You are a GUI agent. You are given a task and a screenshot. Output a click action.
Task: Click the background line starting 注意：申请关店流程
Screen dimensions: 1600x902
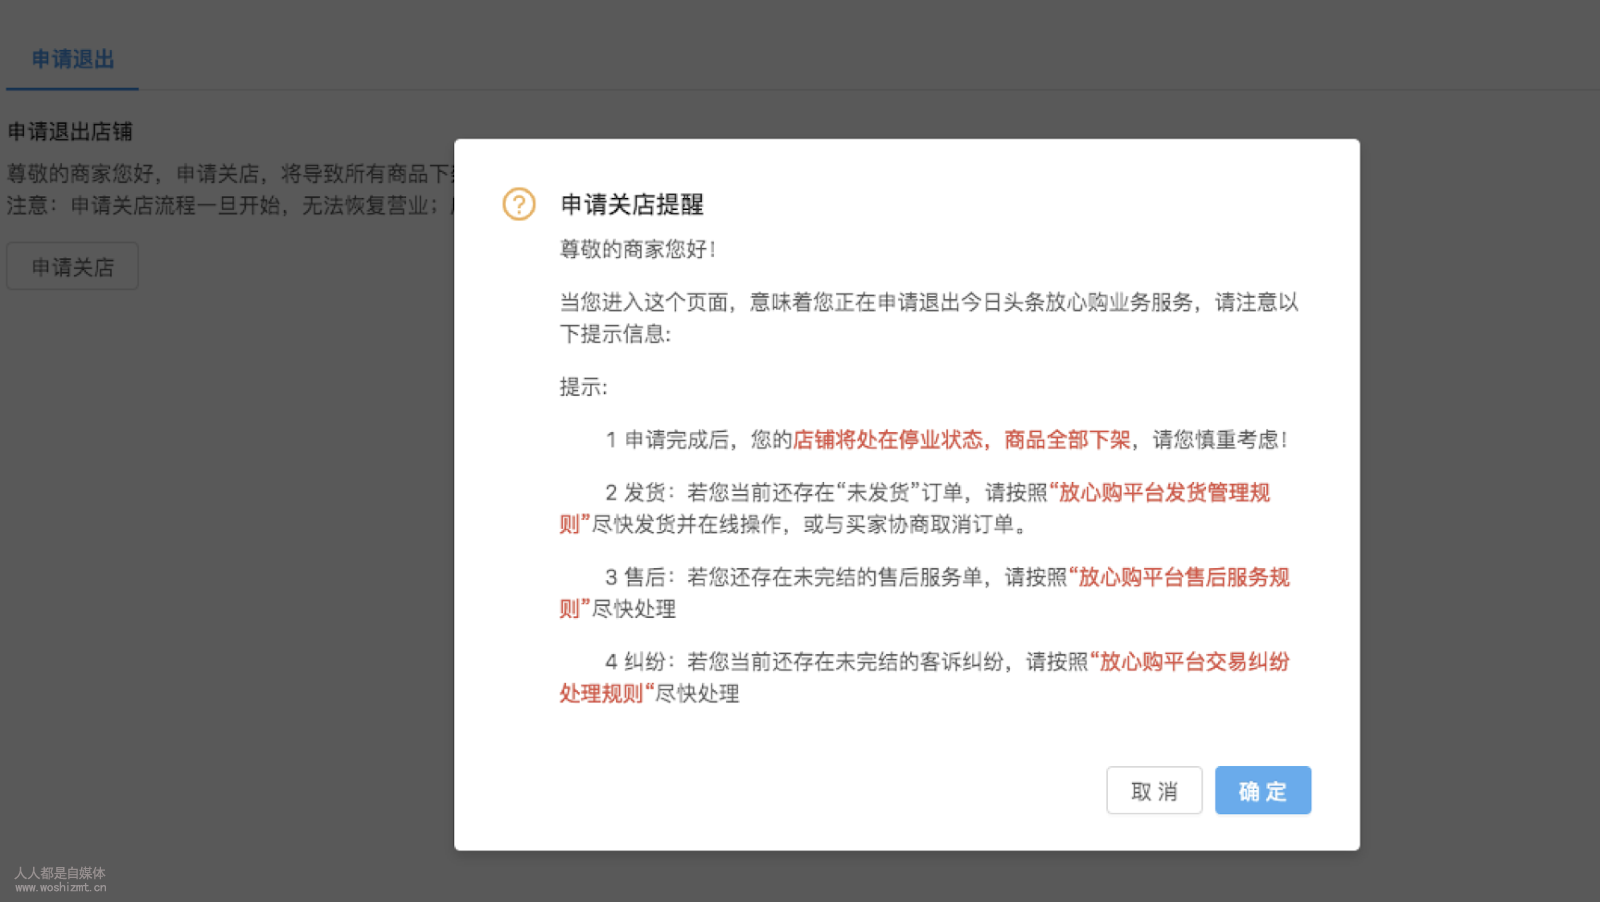pyautogui.click(x=230, y=206)
